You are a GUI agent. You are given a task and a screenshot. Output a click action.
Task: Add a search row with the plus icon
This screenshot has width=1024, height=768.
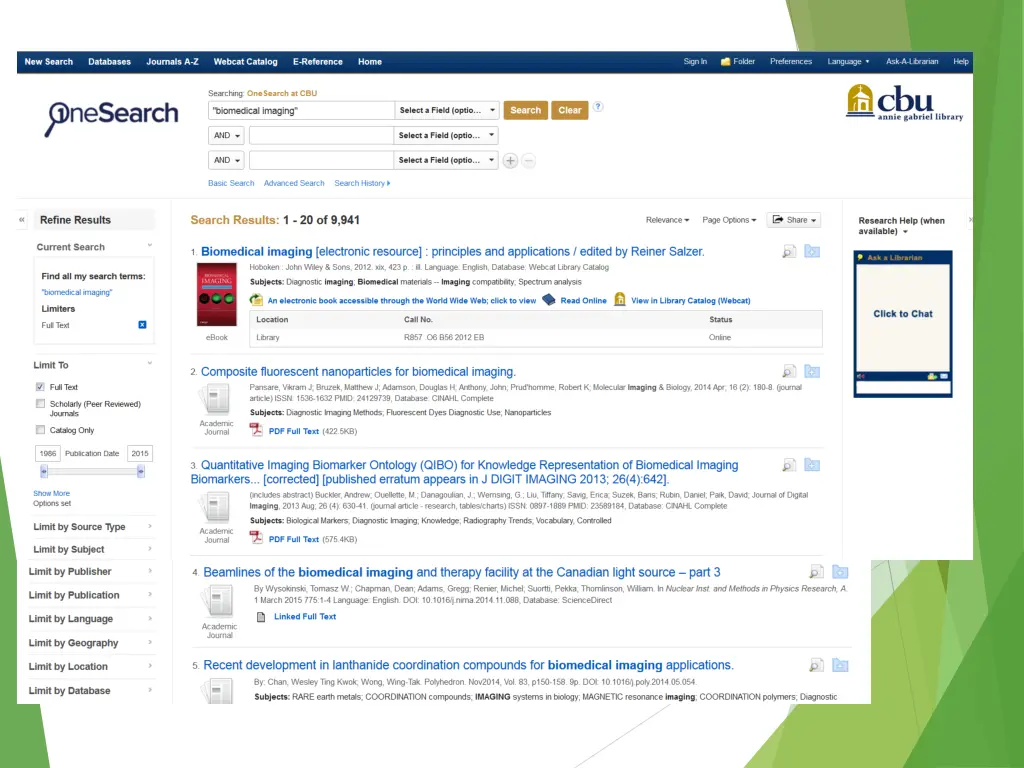pyautogui.click(x=510, y=161)
